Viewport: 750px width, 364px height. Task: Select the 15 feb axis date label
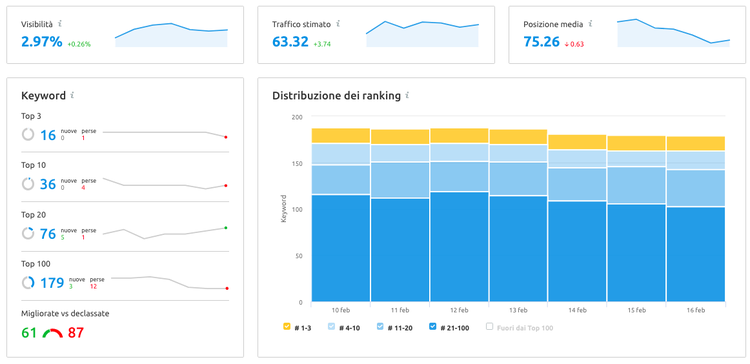point(637,310)
